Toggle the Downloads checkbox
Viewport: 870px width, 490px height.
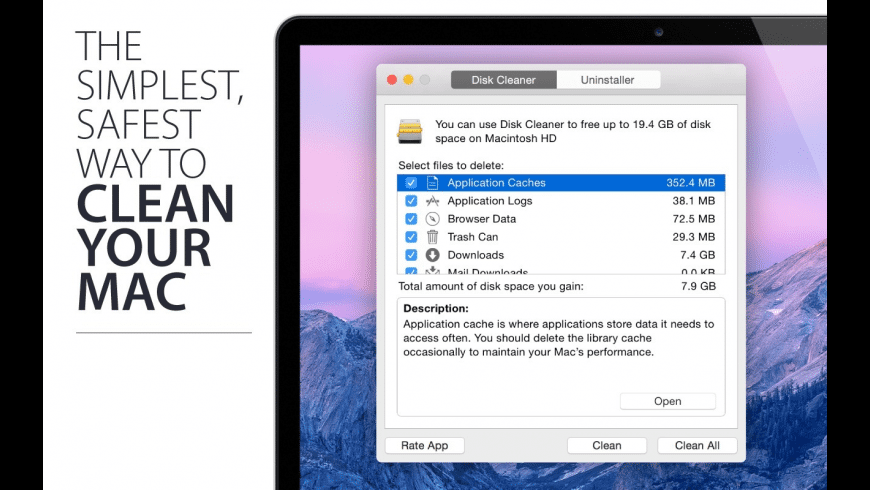tap(411, 255)
